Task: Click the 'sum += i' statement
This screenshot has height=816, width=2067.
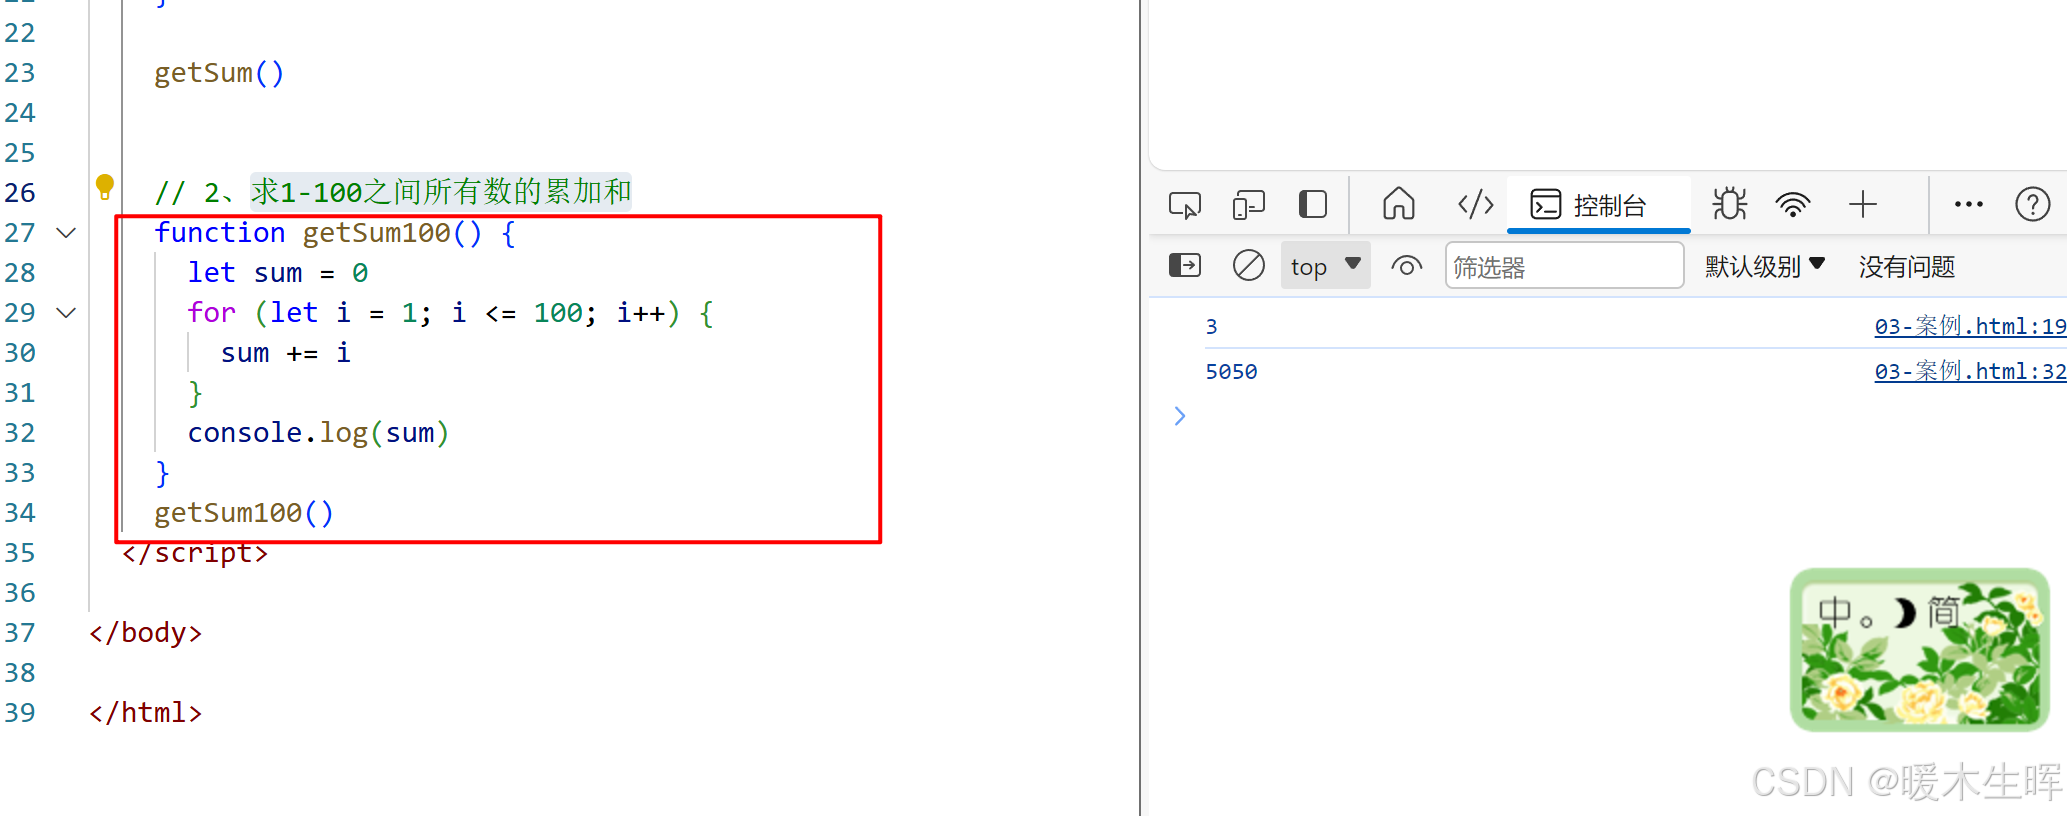Action: pyautogui.click(x=285, y=353)
